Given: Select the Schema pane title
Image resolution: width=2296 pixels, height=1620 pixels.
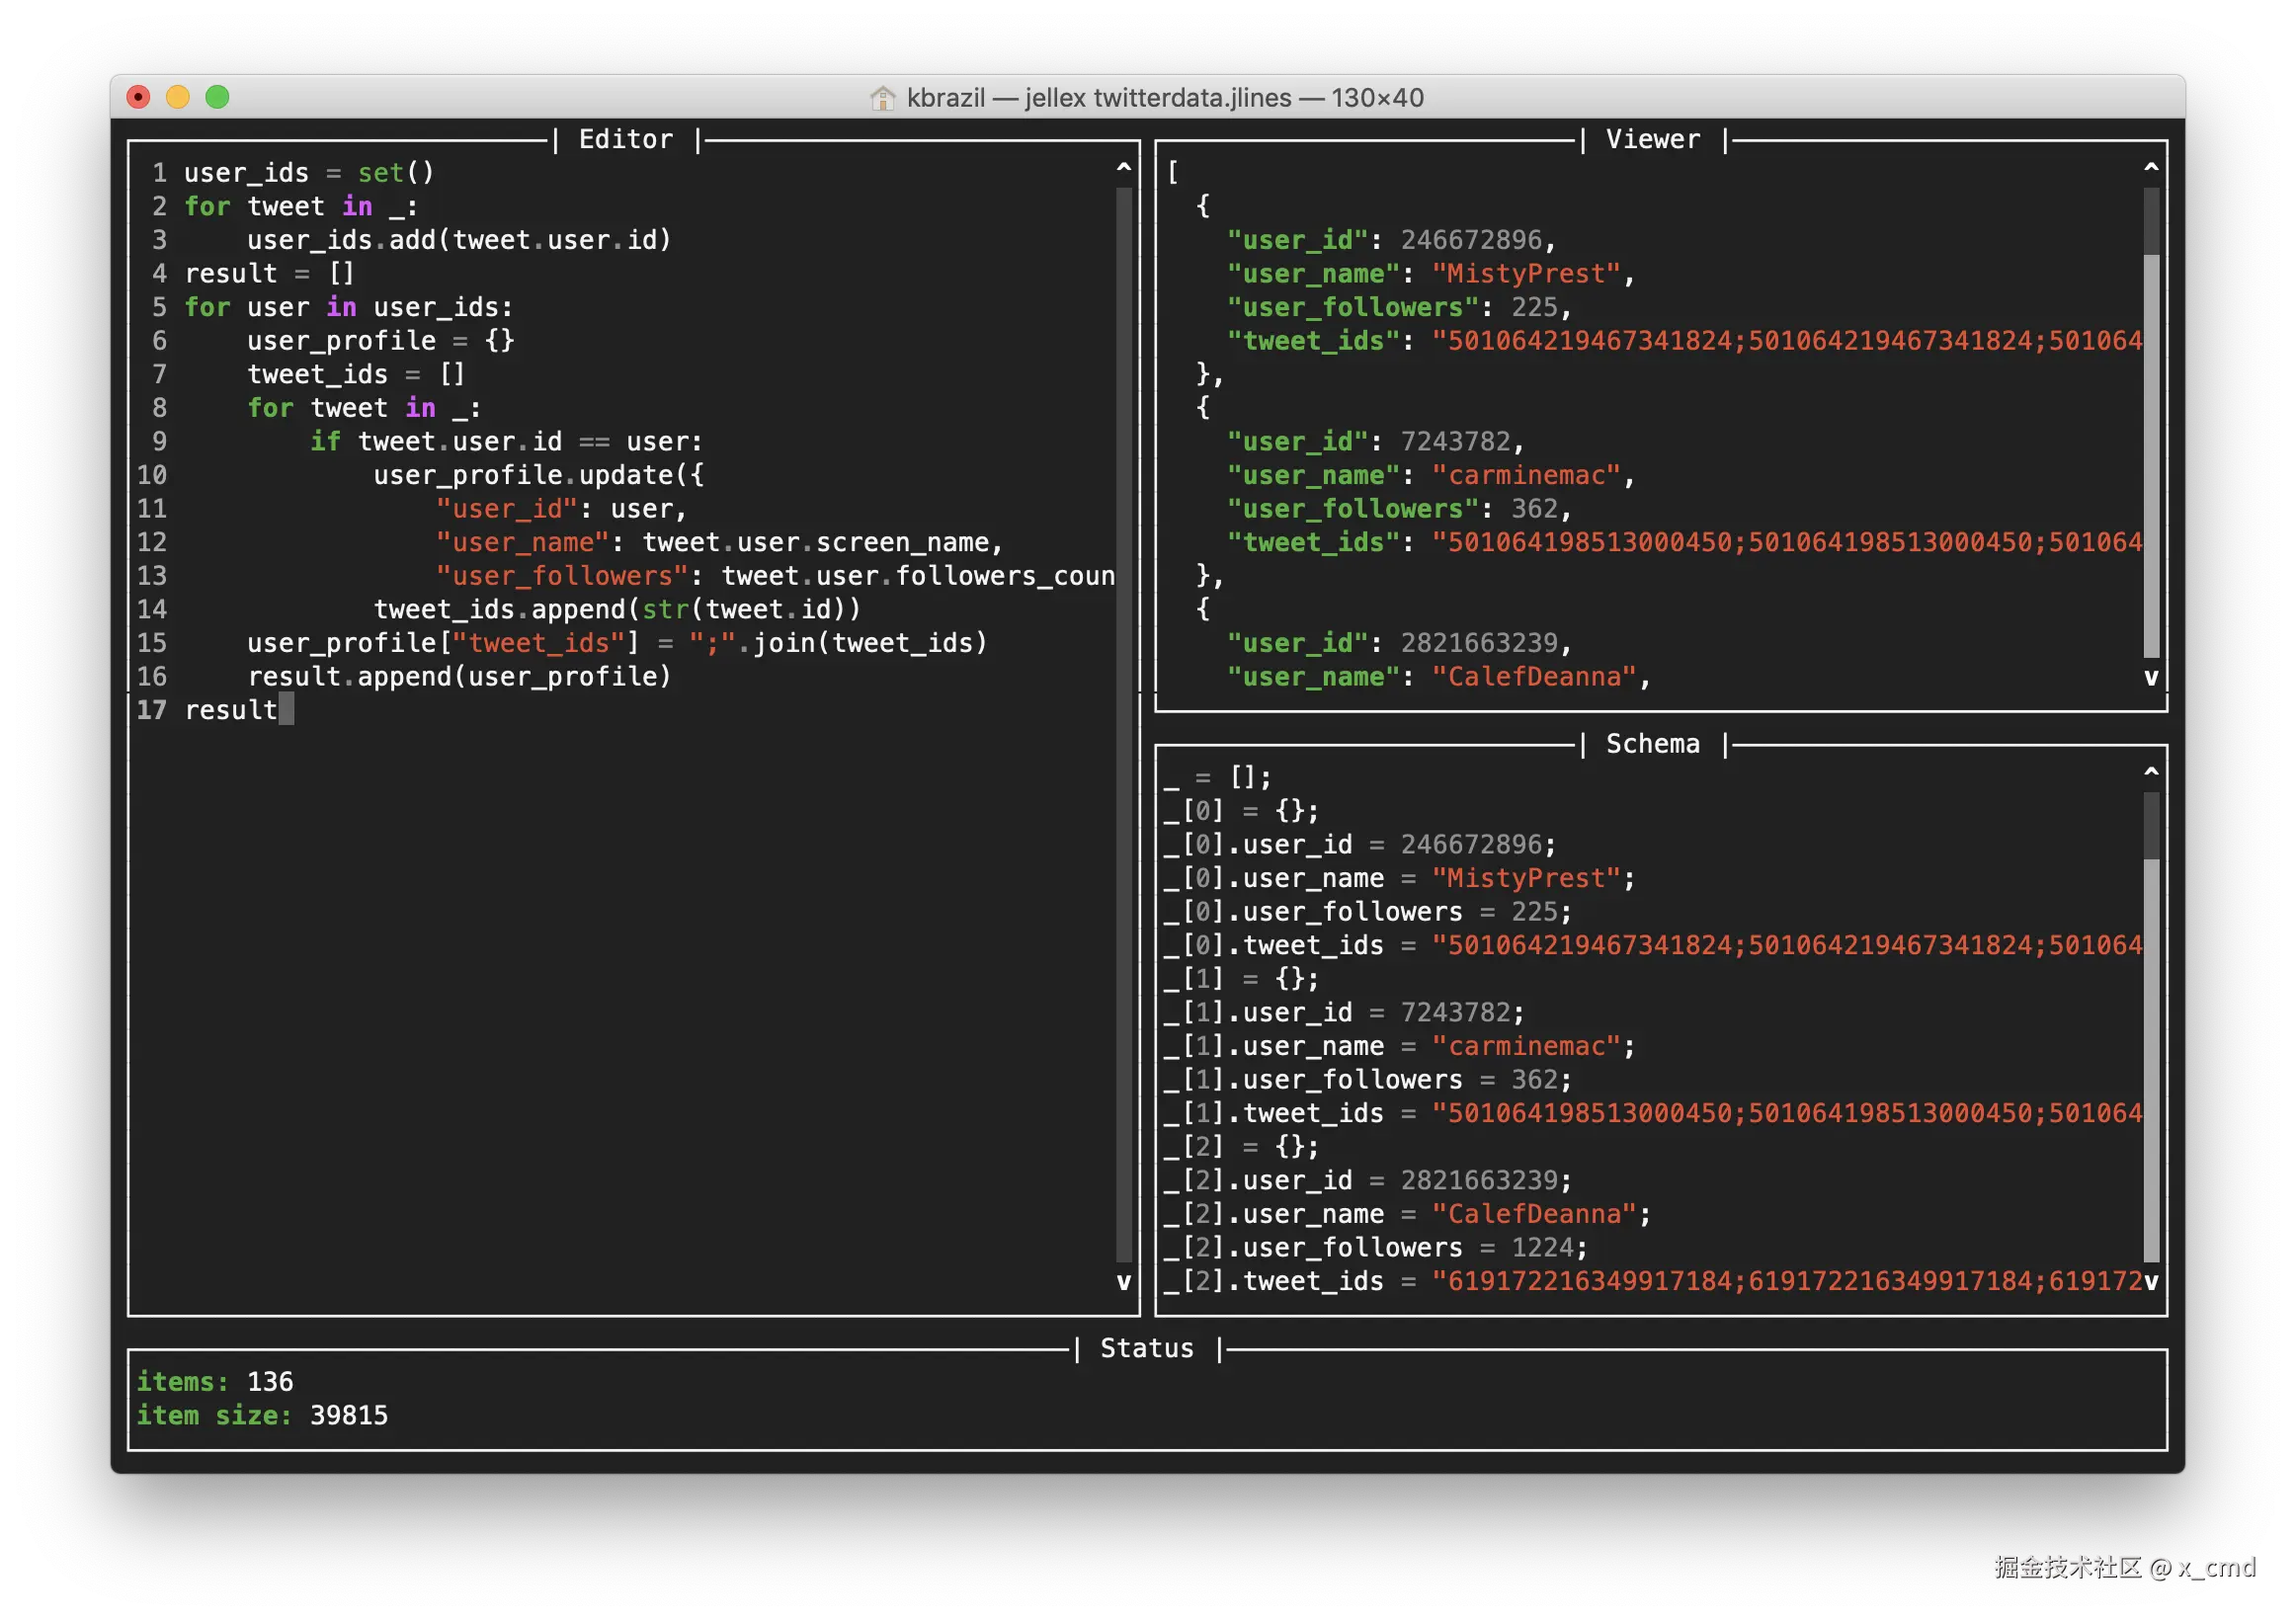Looking at the screenshot, I should click(x=1652, y=744).
